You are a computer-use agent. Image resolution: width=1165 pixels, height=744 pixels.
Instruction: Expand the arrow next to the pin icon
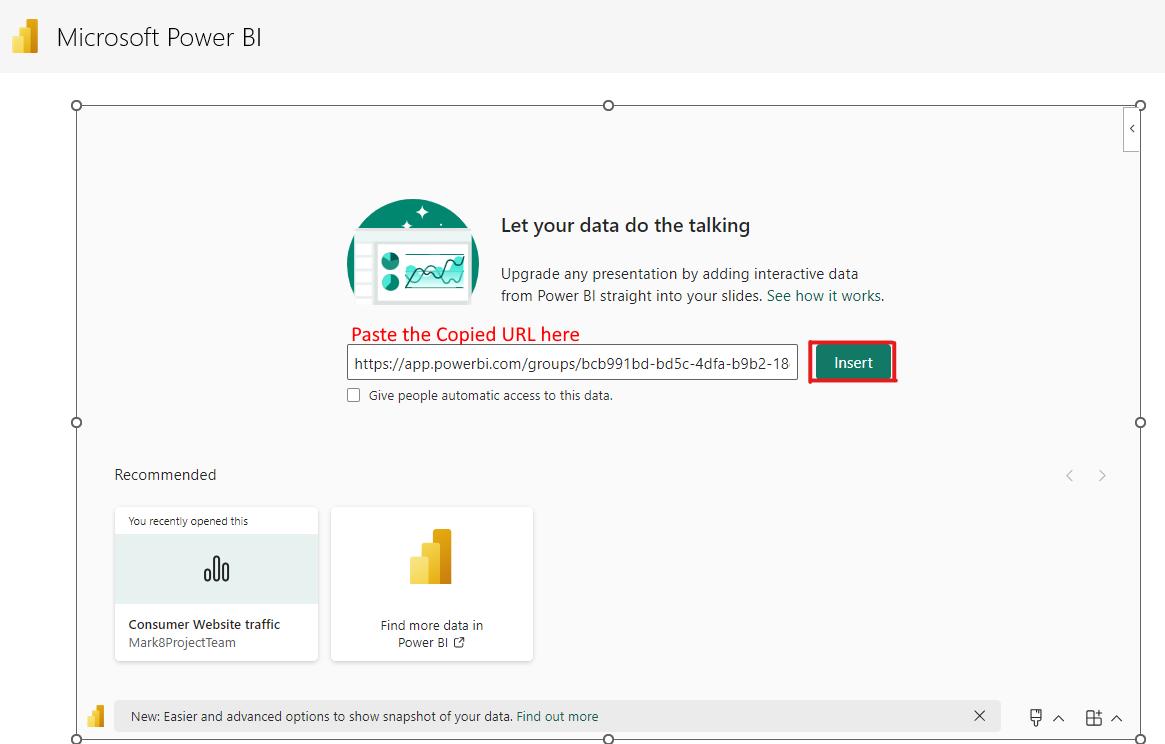click(1059, 718)
